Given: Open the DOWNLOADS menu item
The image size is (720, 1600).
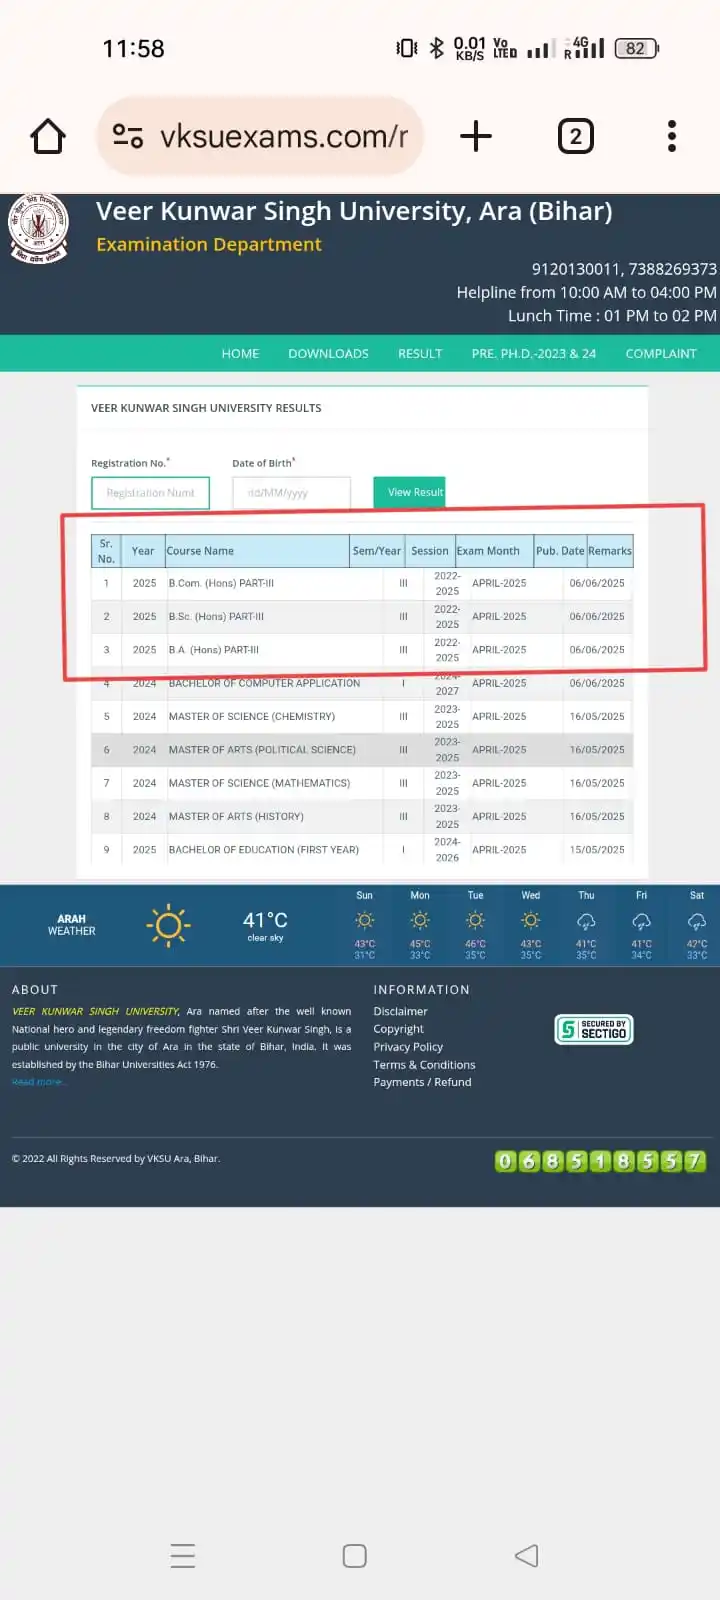Looking at the screenshot, I should pyautogui.click(x=328, y=354).
